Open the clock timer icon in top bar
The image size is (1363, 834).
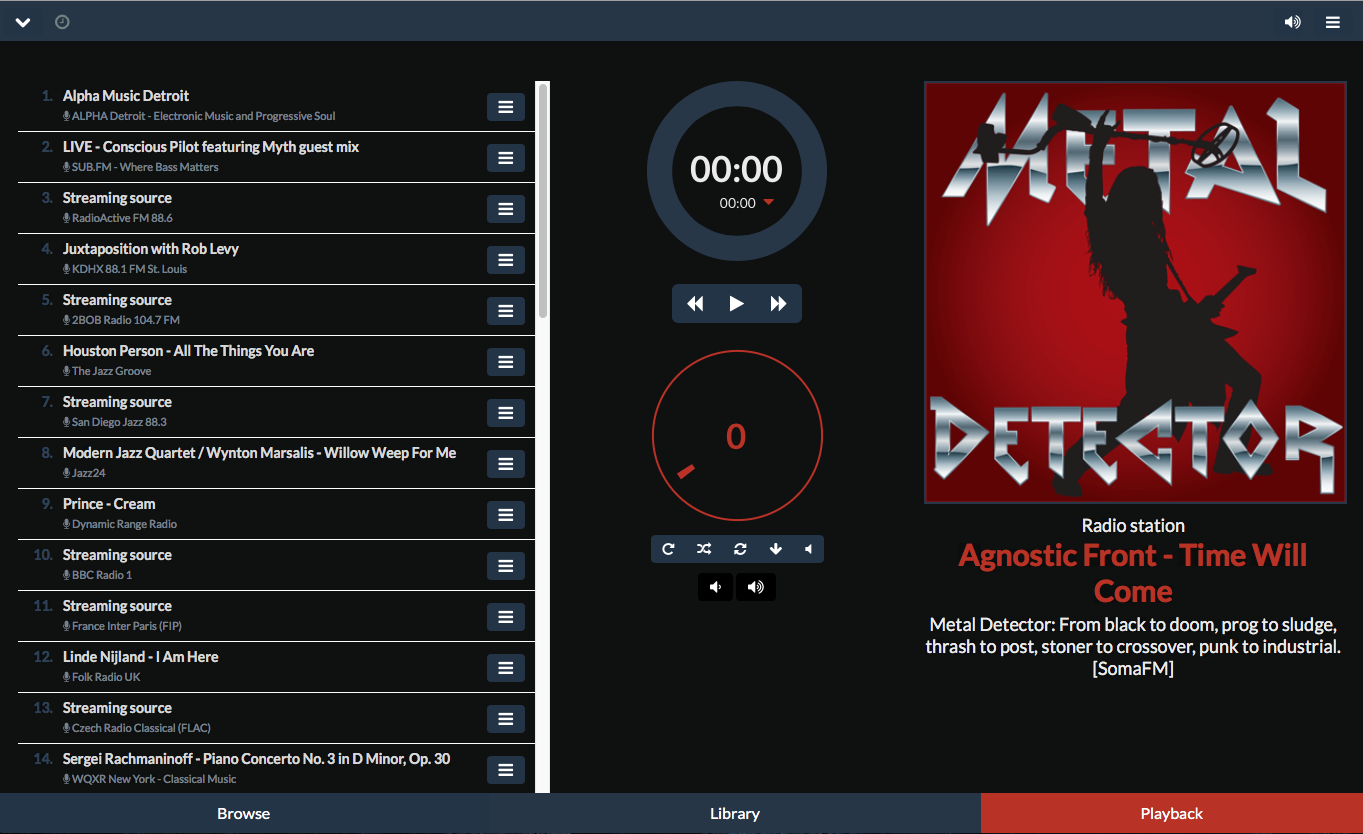[x=62, y=21]
